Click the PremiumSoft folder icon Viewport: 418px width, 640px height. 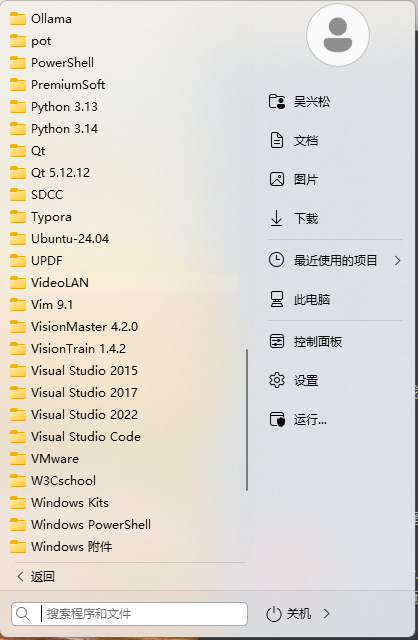pyautogui.click(x=18, y=85)
